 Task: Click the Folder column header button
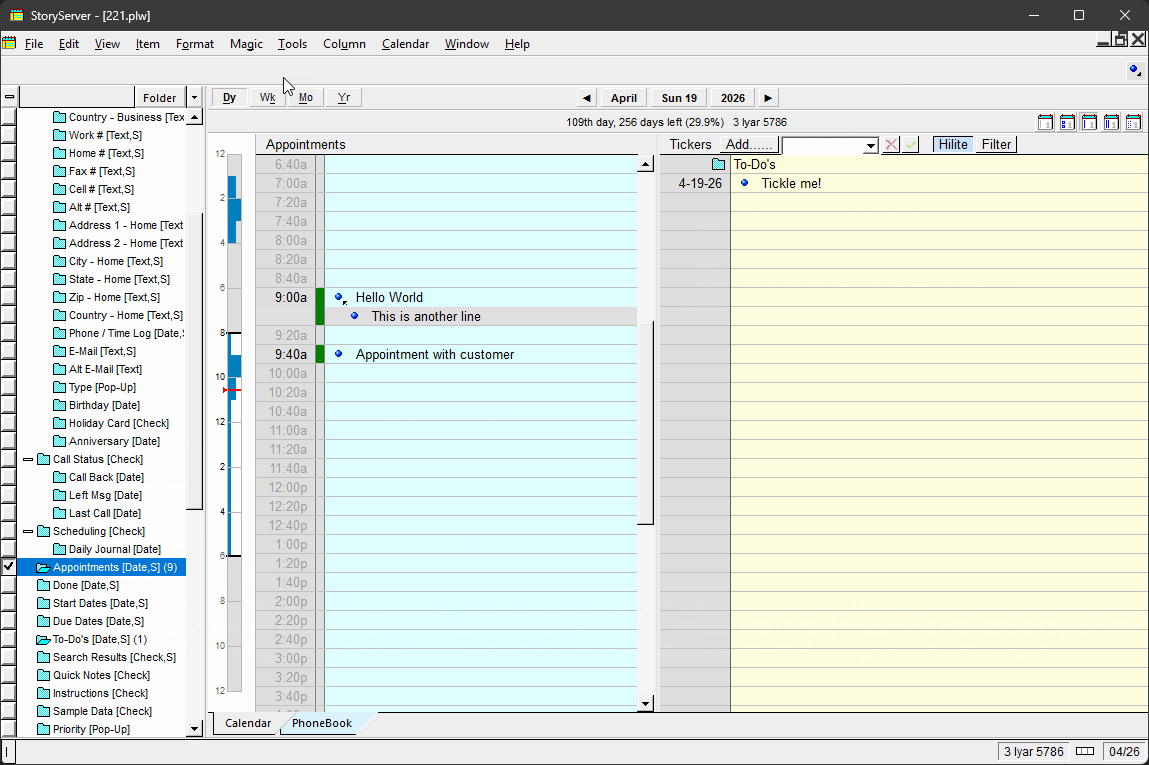pyautogui.click(x=160, y=97)
